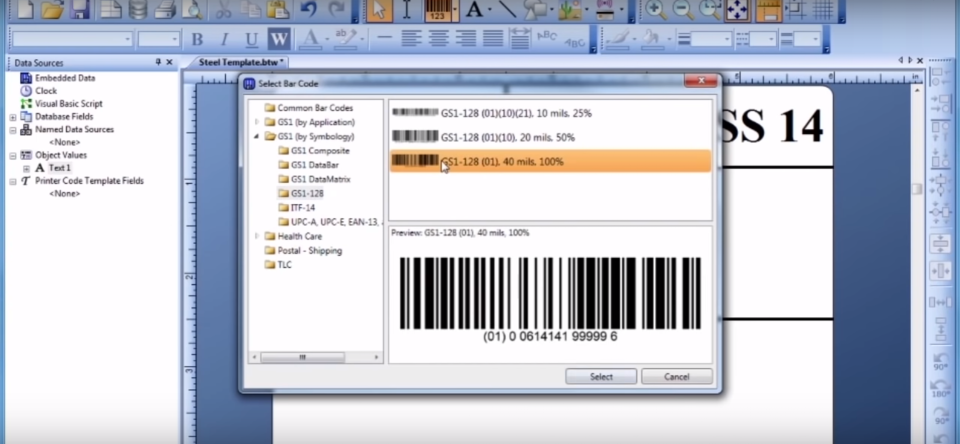Toggle Bold formatting

197,40
